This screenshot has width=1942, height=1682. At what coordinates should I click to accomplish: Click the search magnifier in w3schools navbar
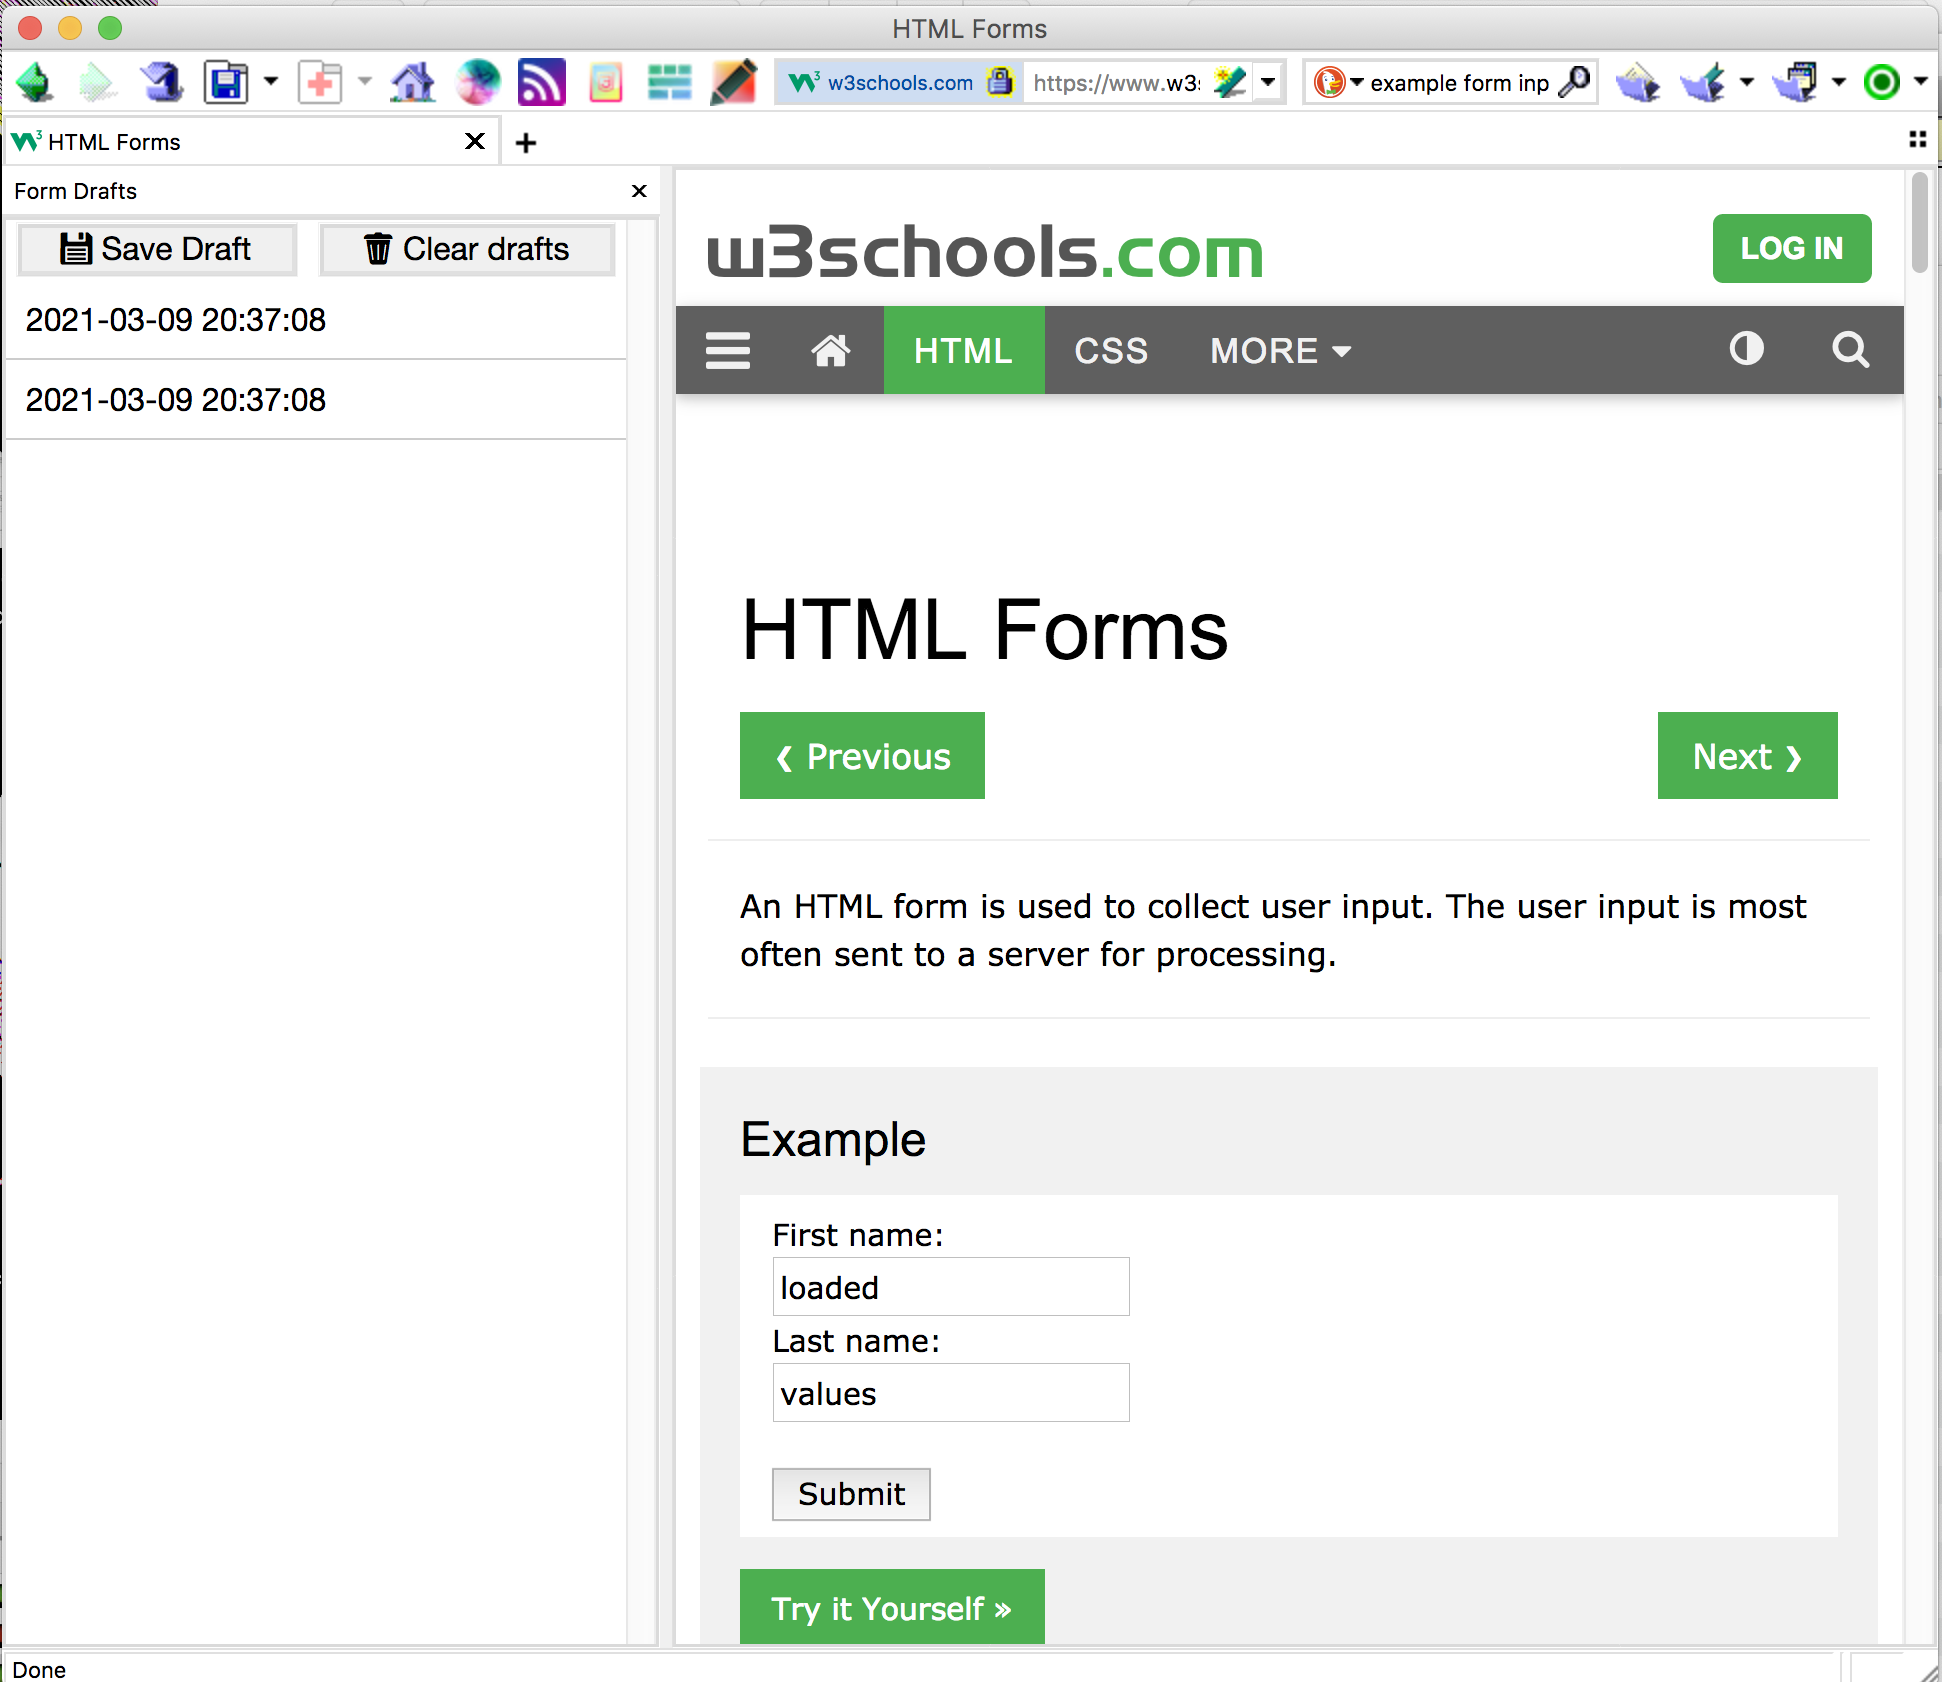click(1850, 349)
